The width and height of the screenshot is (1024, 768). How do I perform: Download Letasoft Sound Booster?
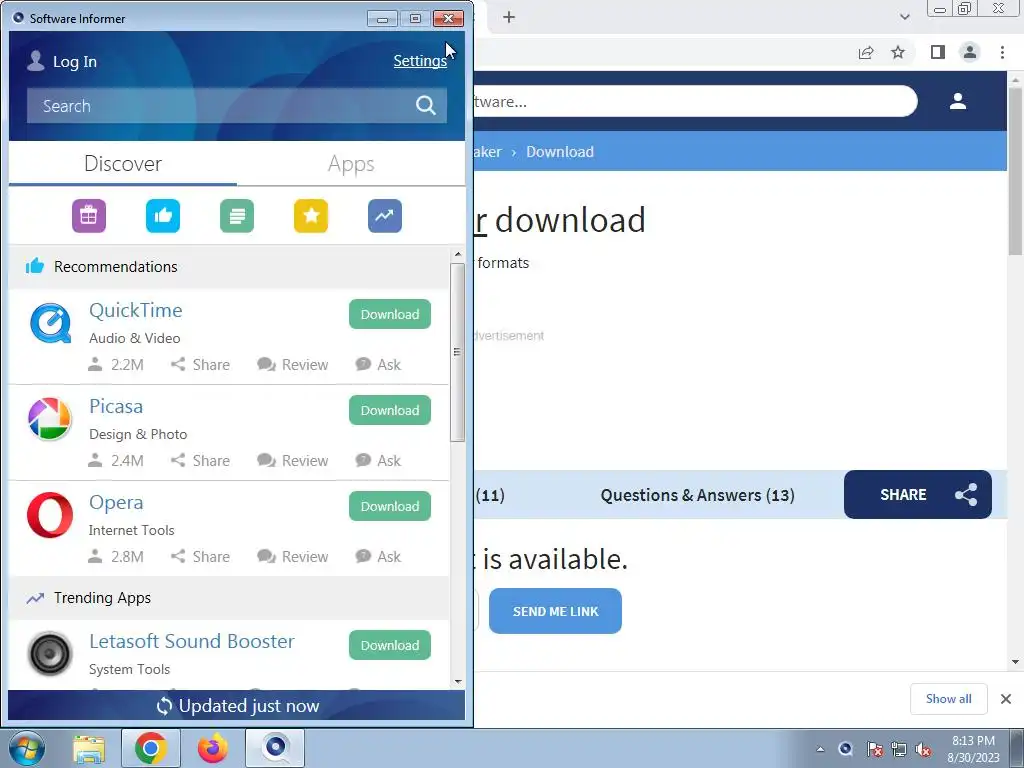tap(390, 645)
